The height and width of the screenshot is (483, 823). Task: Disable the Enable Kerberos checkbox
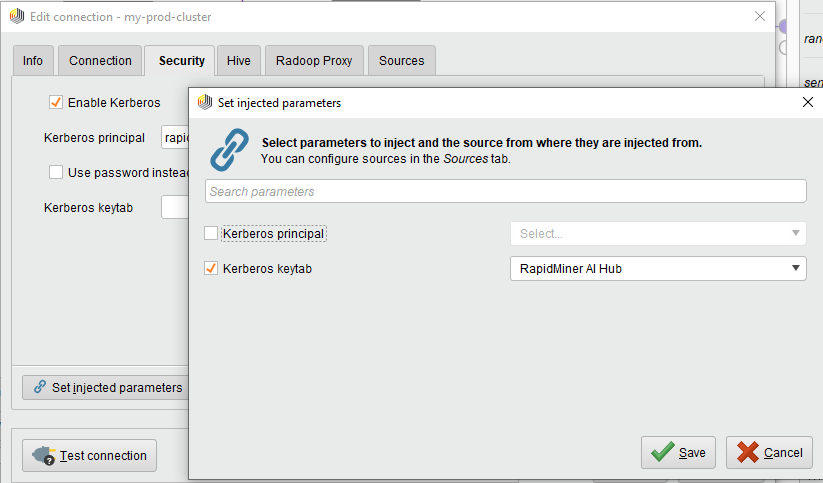[56, 102]
